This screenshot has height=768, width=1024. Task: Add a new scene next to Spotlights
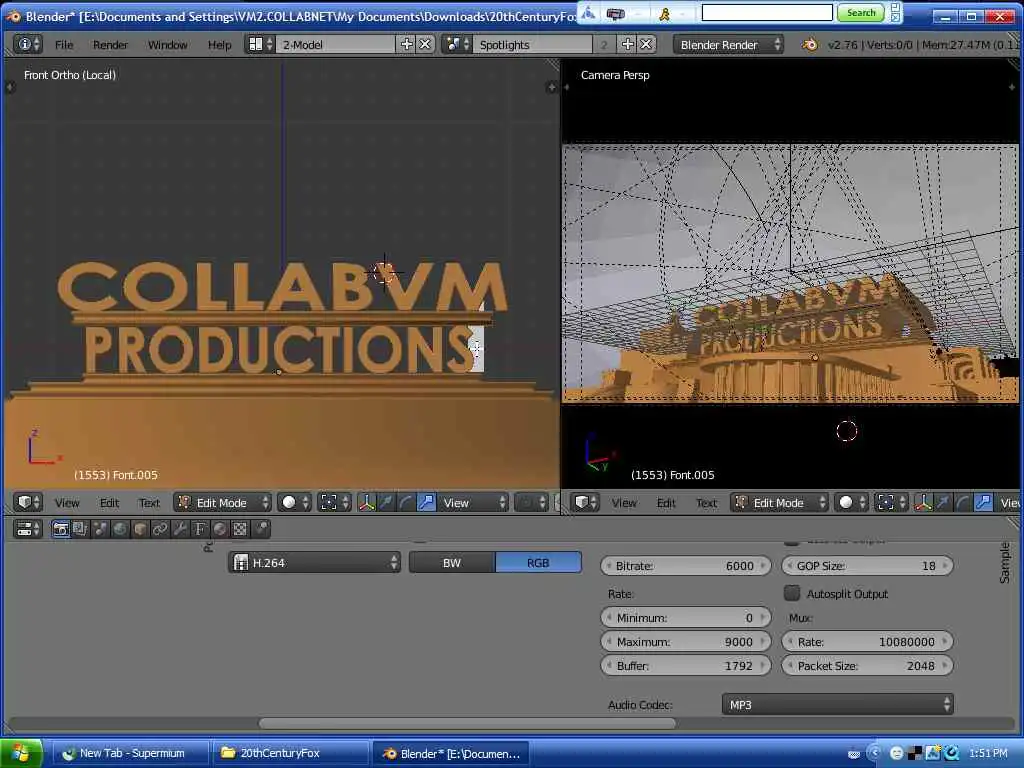pos(628,44)
